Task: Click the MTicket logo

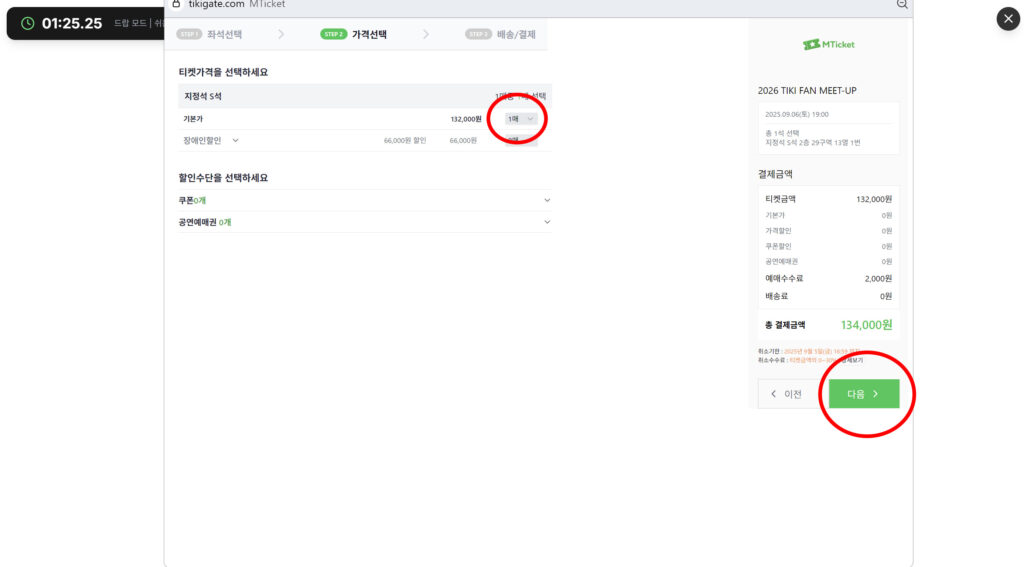Action: [x=828, y=44]
